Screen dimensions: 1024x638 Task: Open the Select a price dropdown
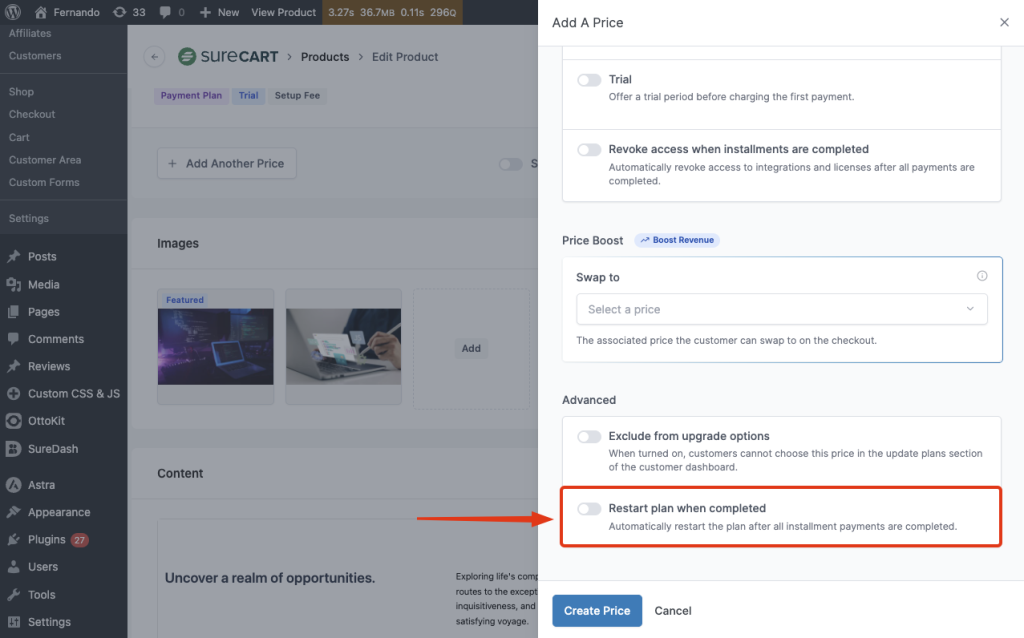point(781,309)
